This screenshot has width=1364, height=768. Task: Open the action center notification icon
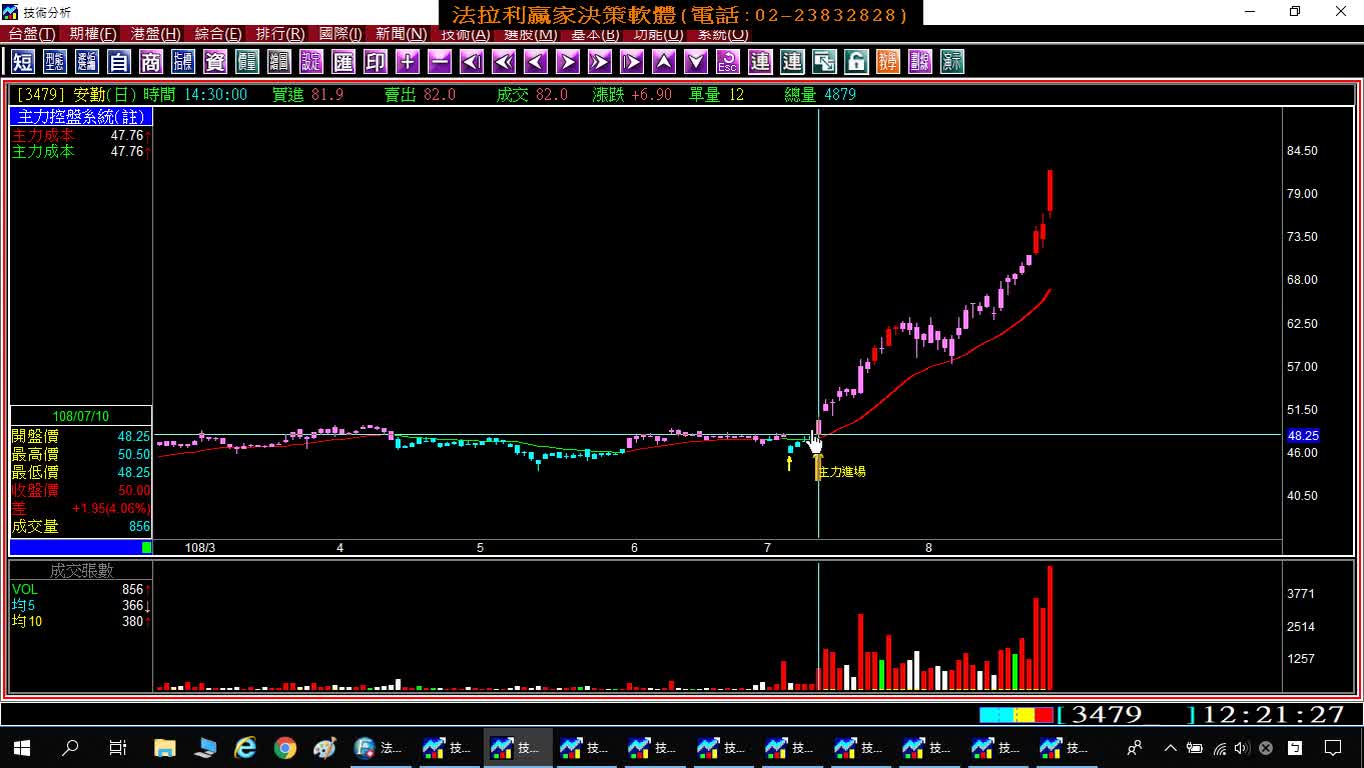[x=1332, y=747]
